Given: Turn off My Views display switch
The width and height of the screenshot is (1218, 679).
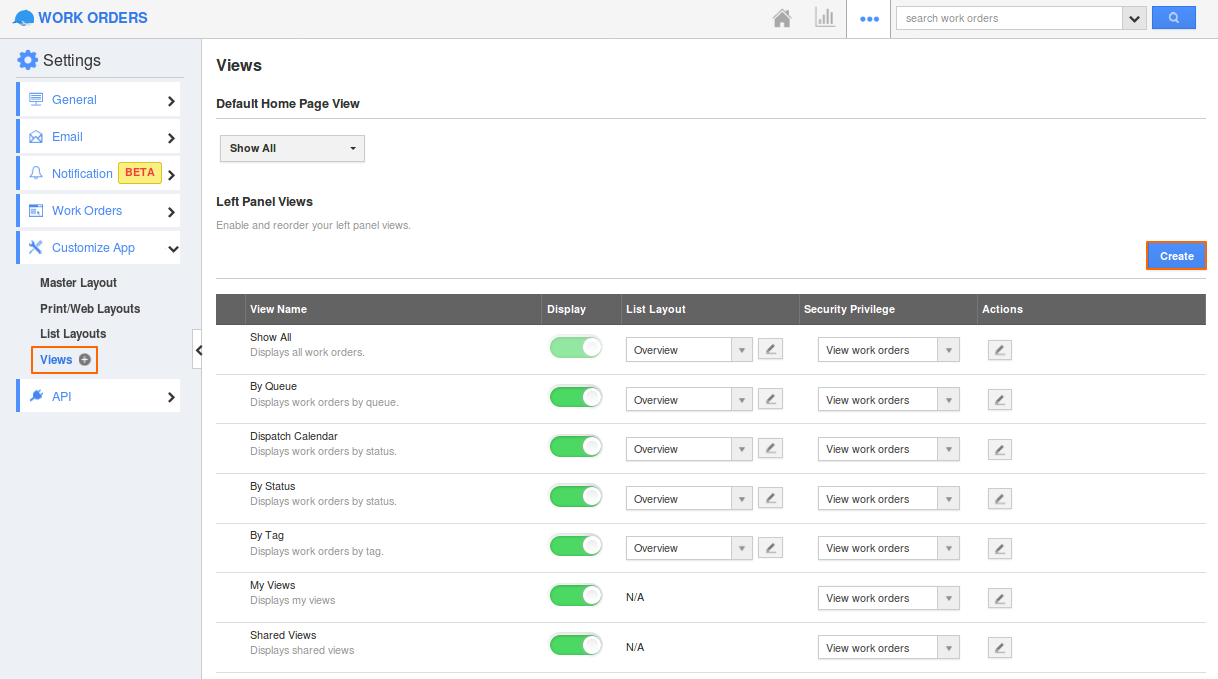Looking at the screenshot, I should point(576,596).
